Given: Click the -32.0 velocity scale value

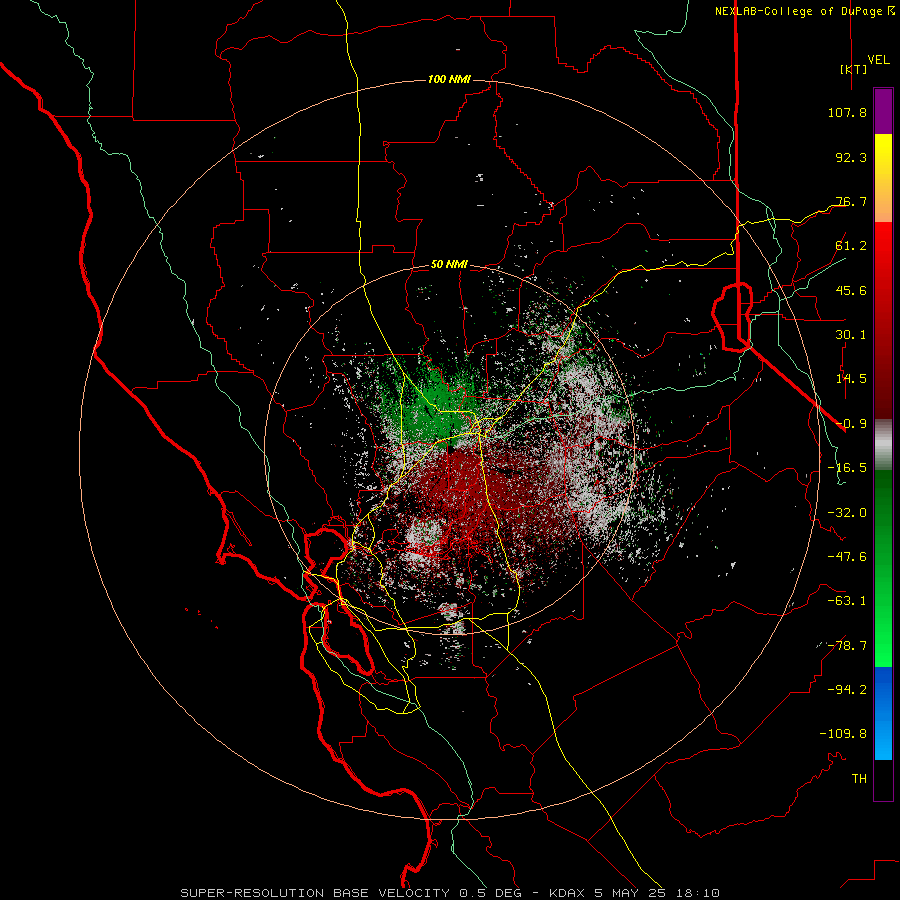Looking at the screenshot, I should [847, 513].
